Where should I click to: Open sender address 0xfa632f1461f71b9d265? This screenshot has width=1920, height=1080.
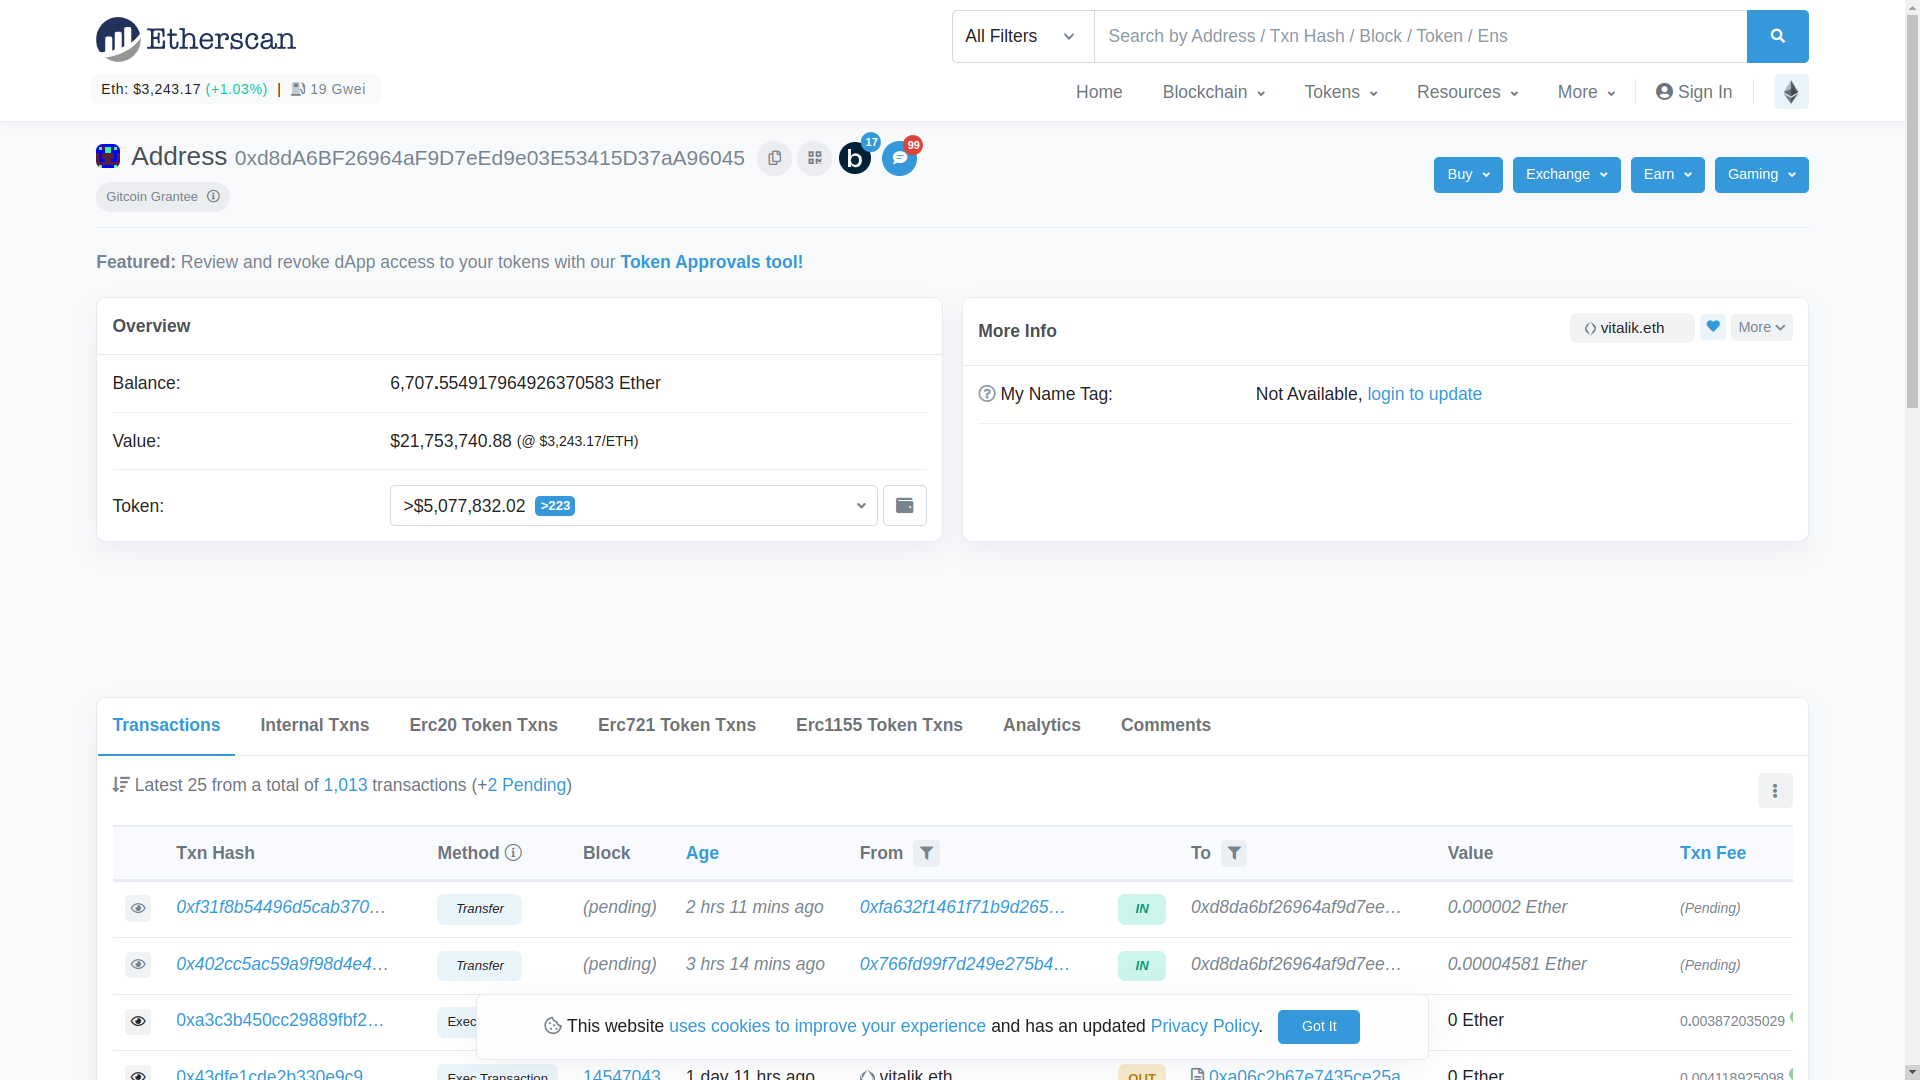(962, 907)
